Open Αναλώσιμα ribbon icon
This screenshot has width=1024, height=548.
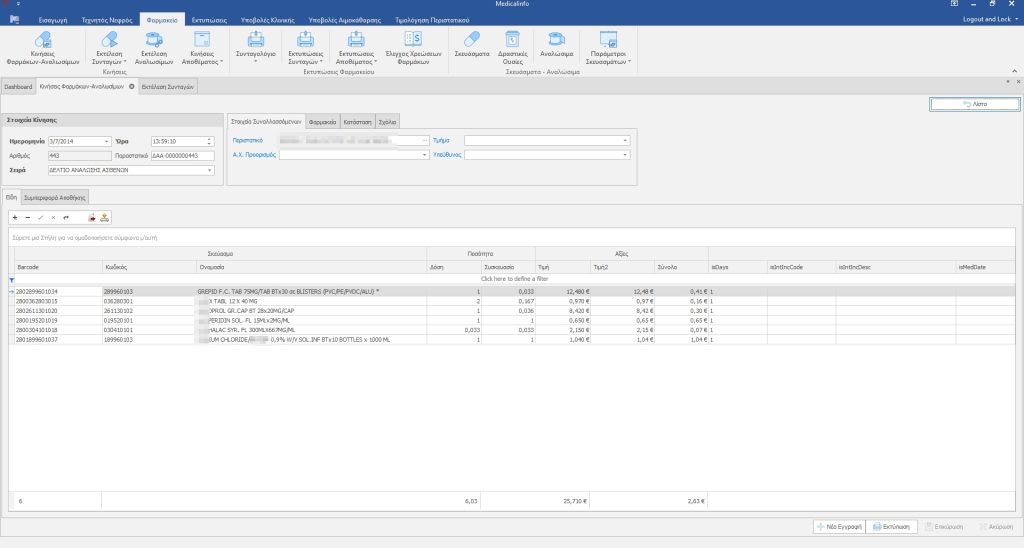[x=555, y=40]
